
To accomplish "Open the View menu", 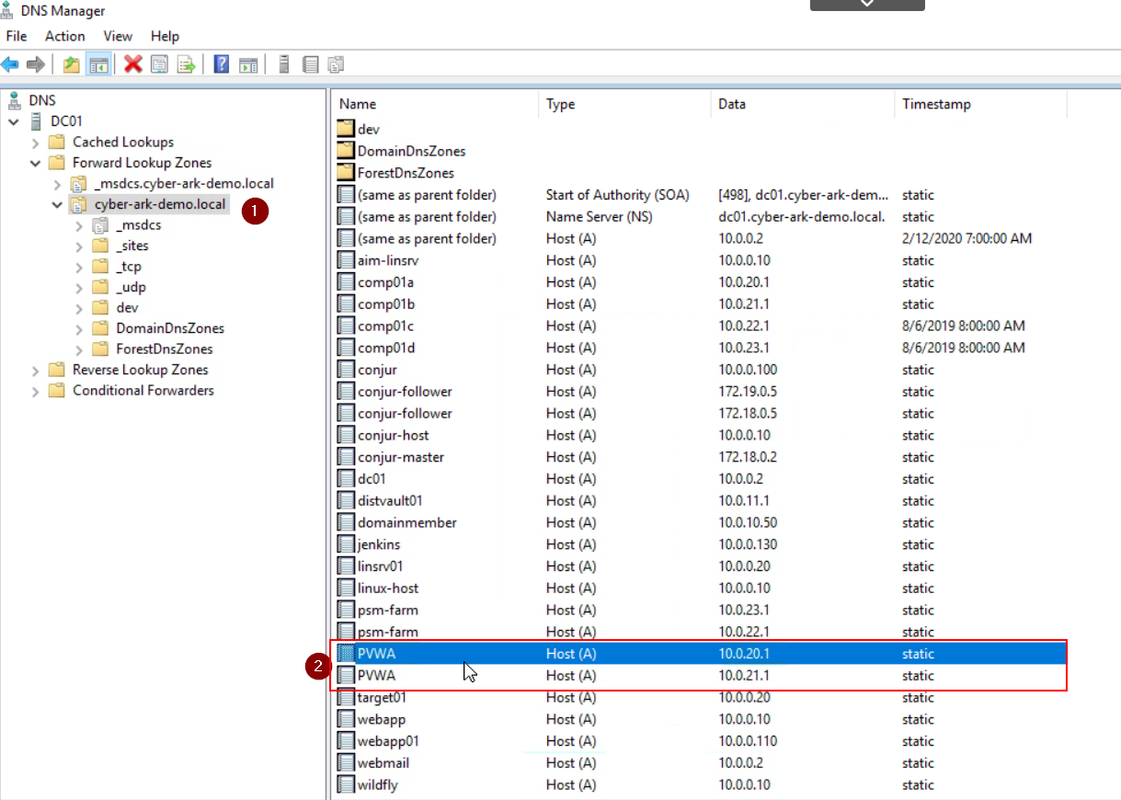I will (117, 36).
